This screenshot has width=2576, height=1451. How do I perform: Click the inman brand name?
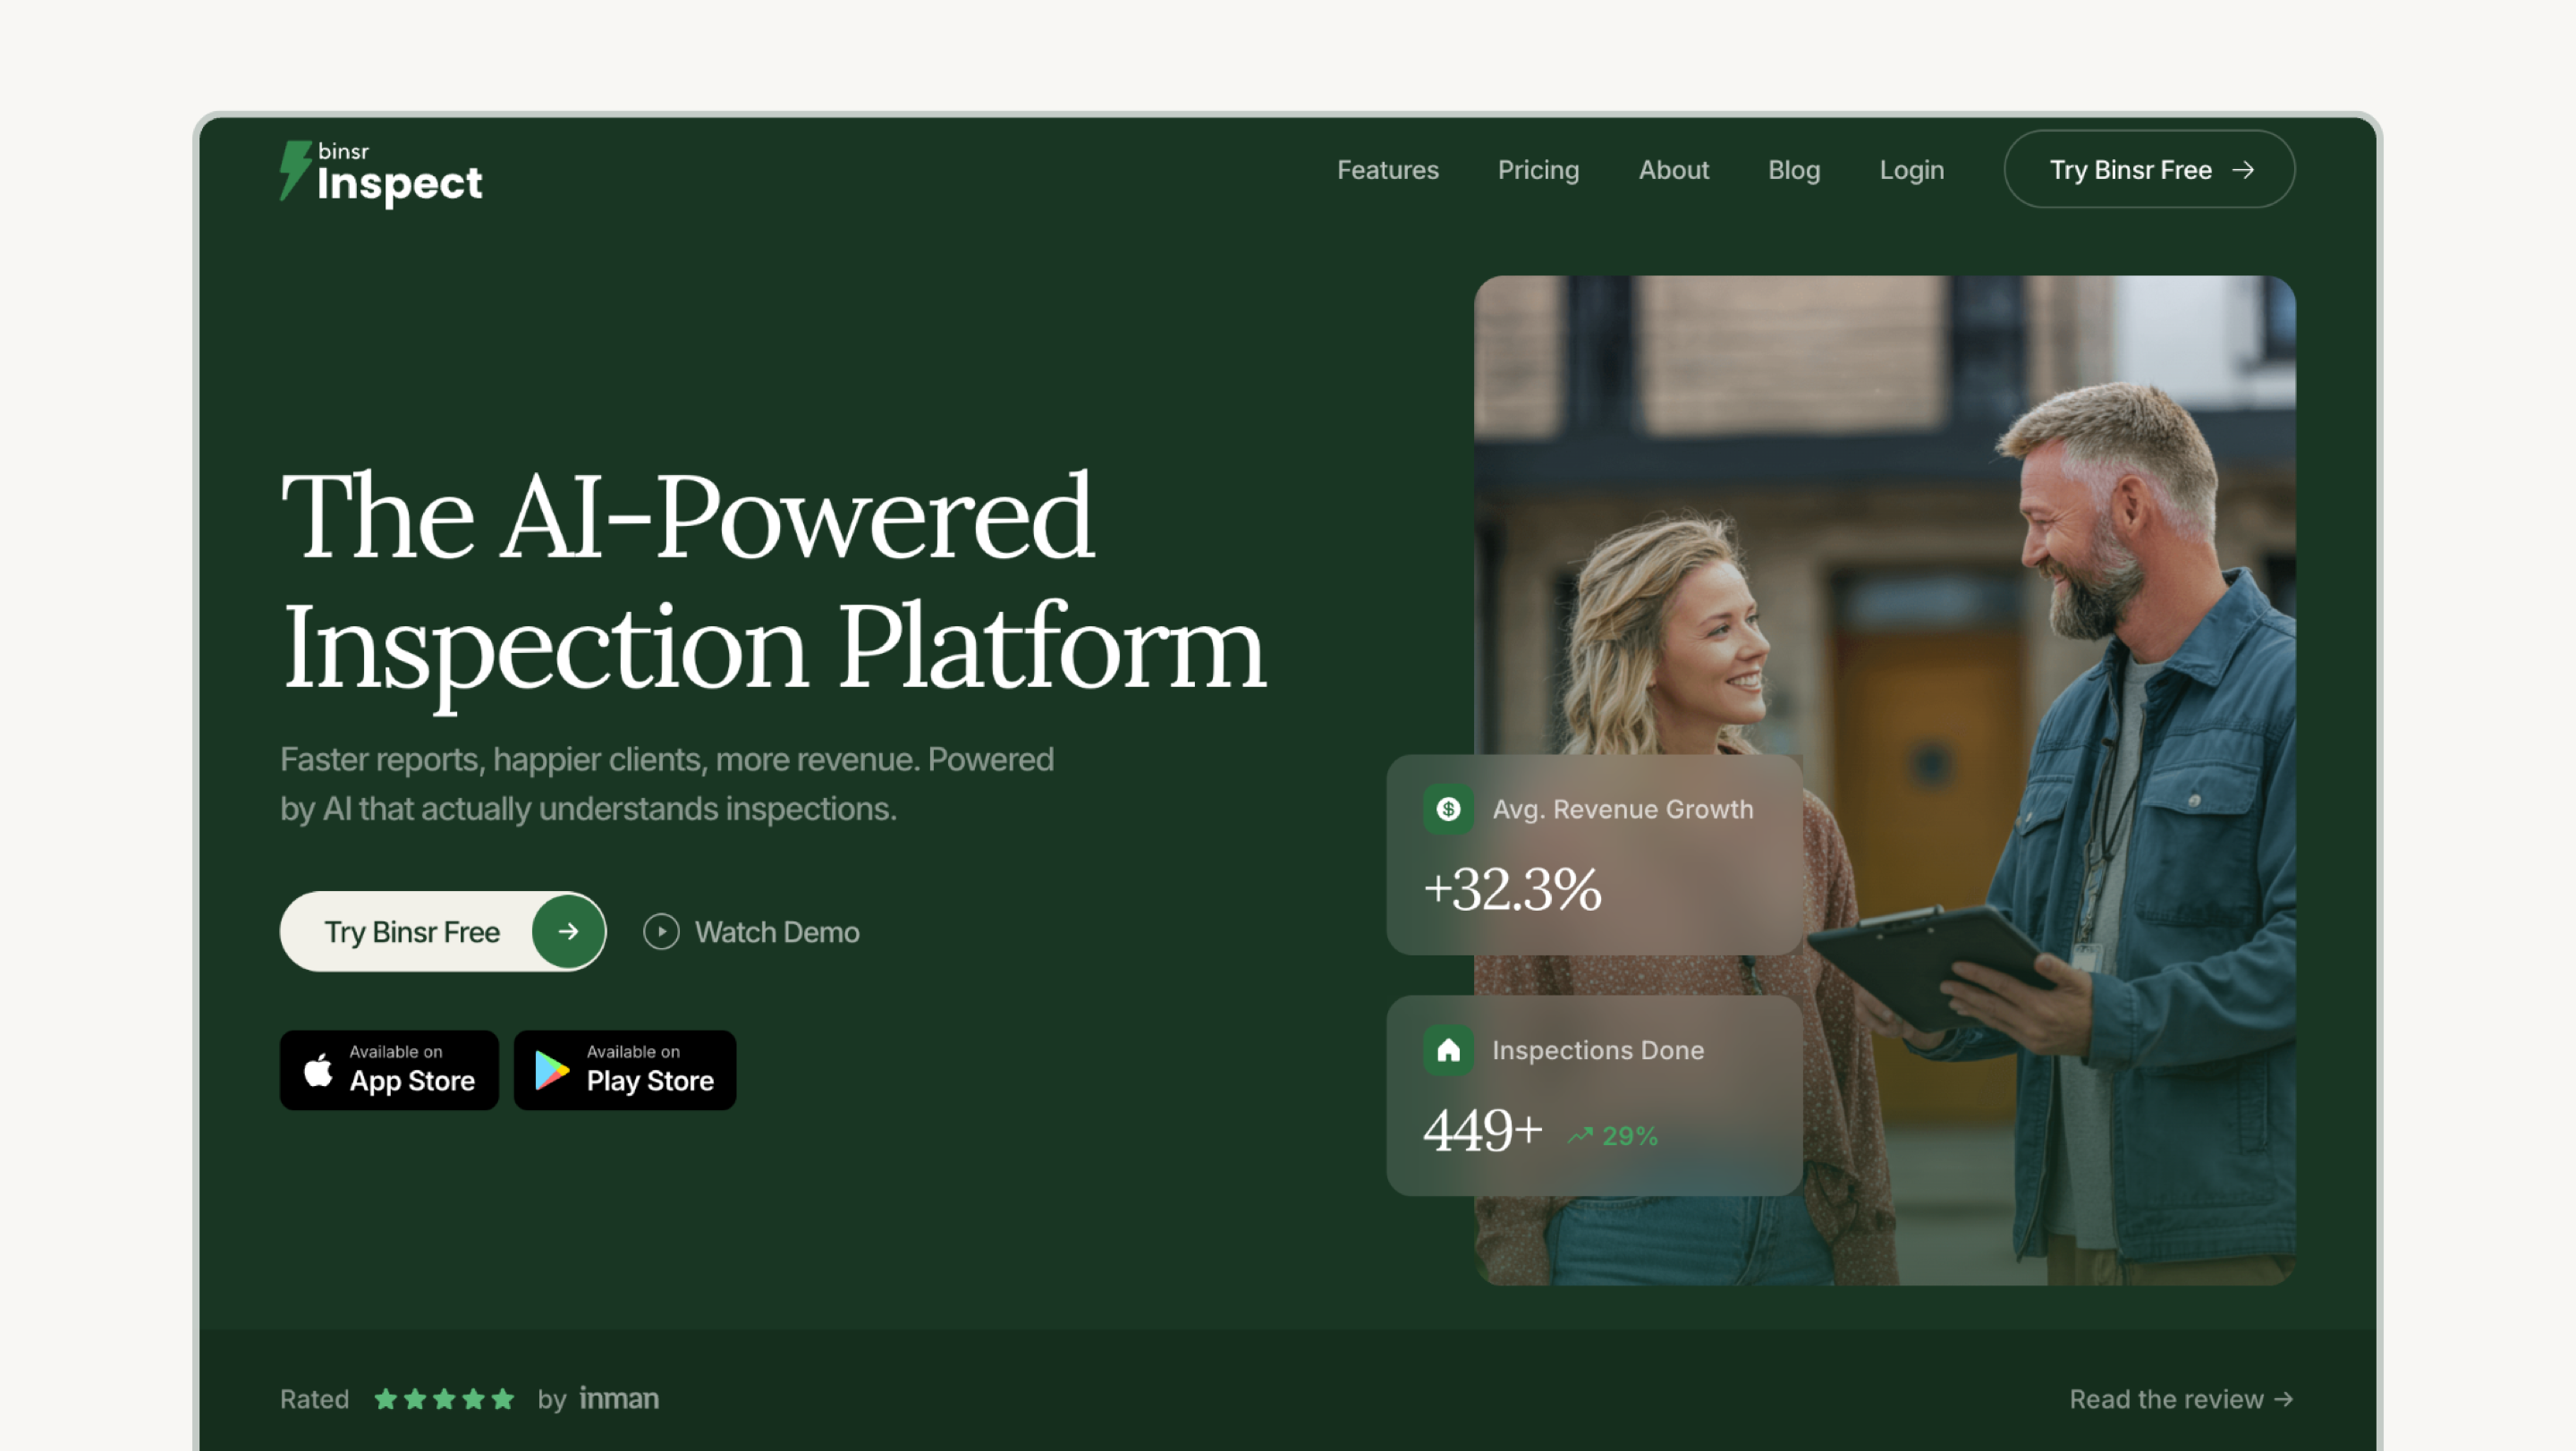619,1398
